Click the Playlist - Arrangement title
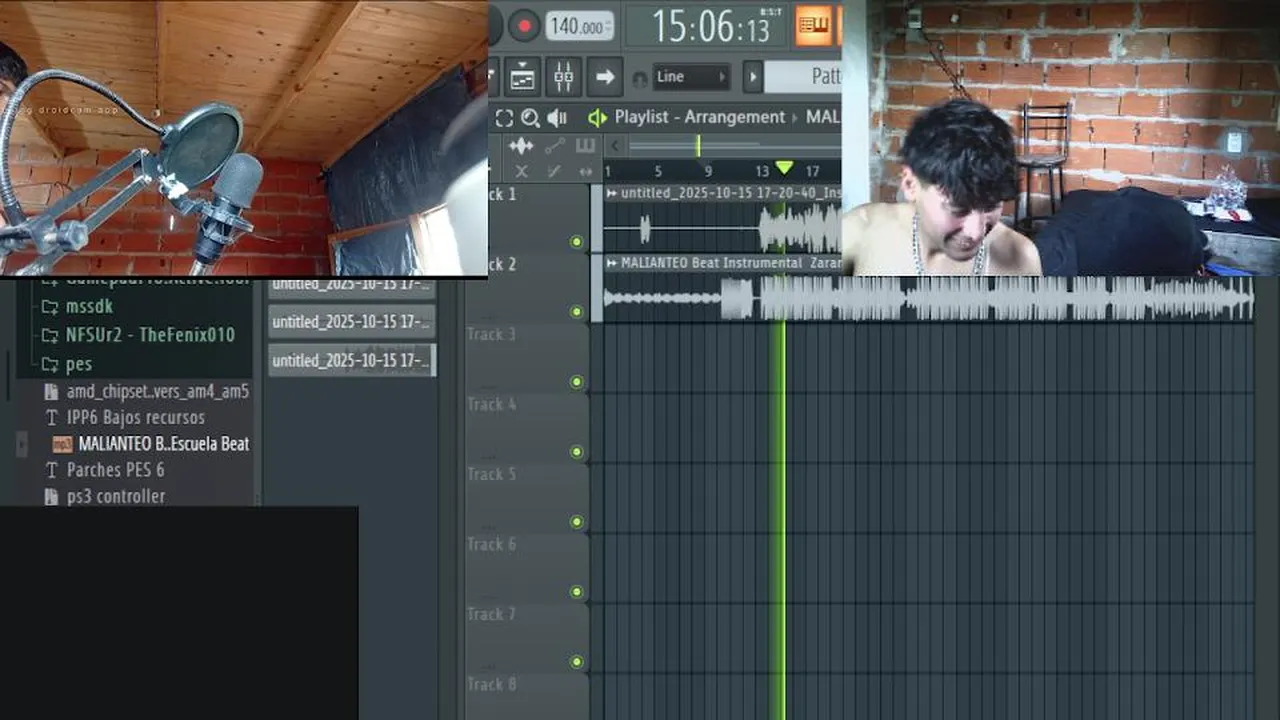This screenshot has height=720, width=1280. (700, 117)
